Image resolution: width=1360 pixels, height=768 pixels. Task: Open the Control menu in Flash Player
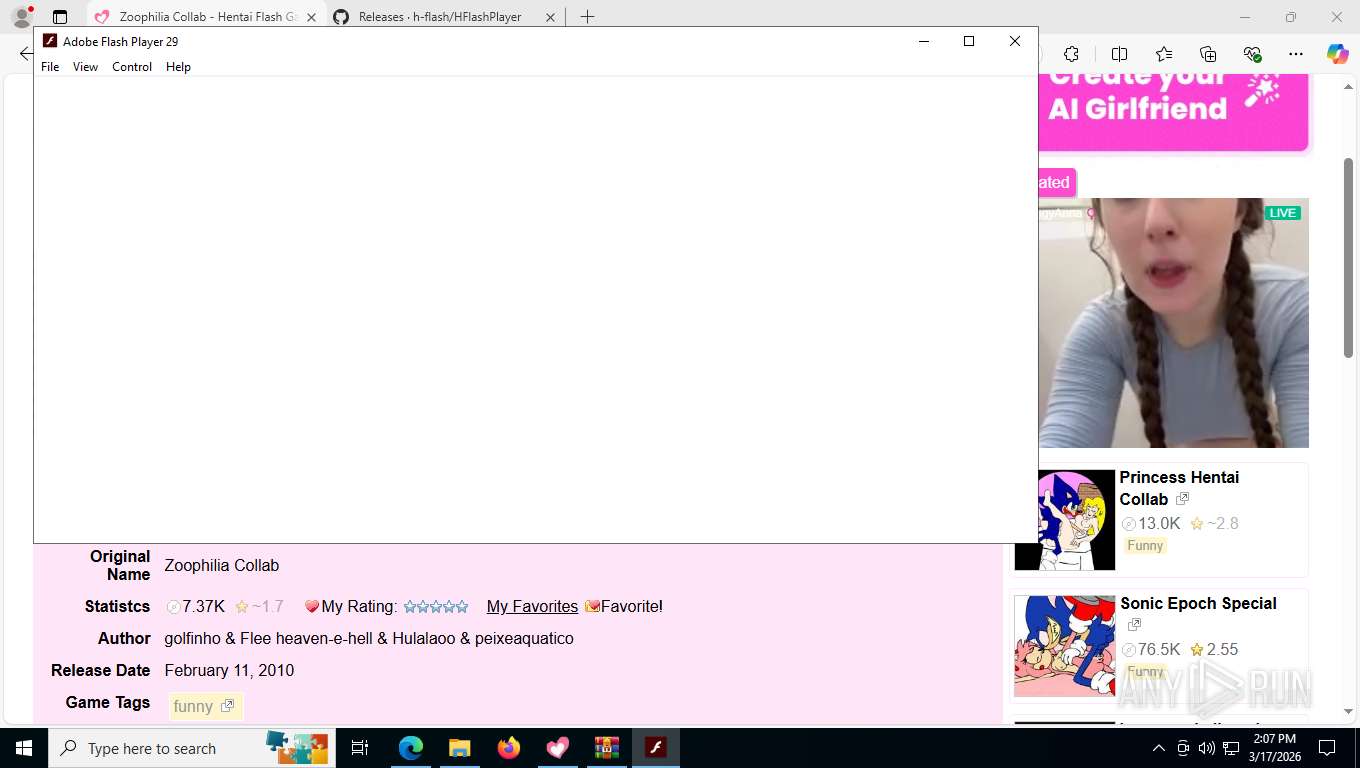pyautogui.click(x=132, y=67)
